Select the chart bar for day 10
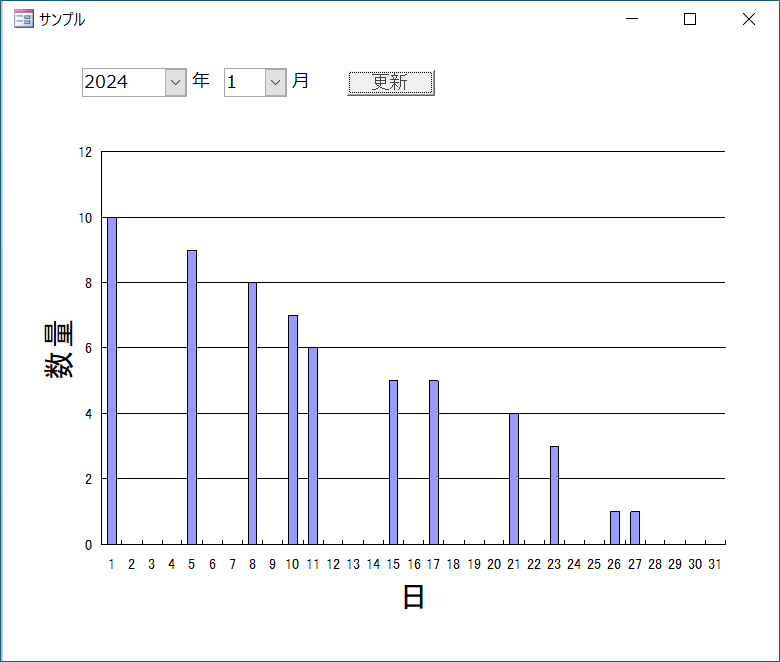Viewport: 780px width, 662px height. tap(293, 430)
